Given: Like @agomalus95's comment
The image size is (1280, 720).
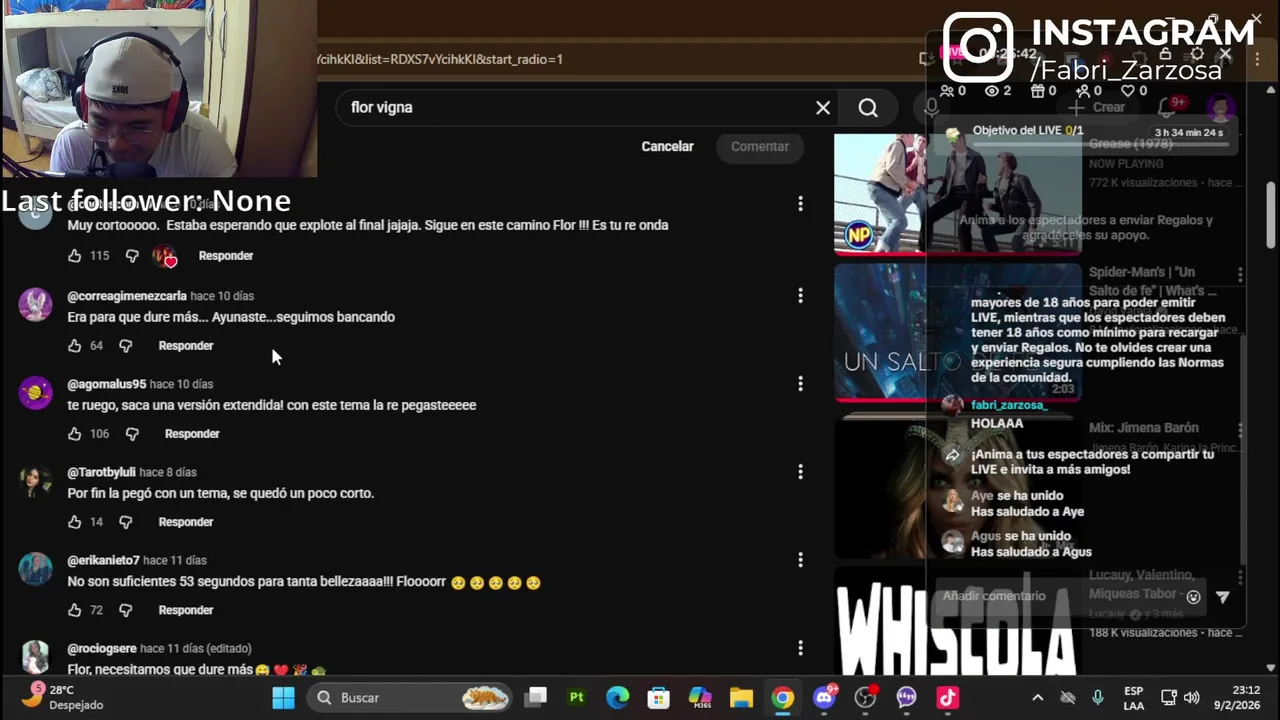Looking at the screenshot, I should [x=75, y=434].
